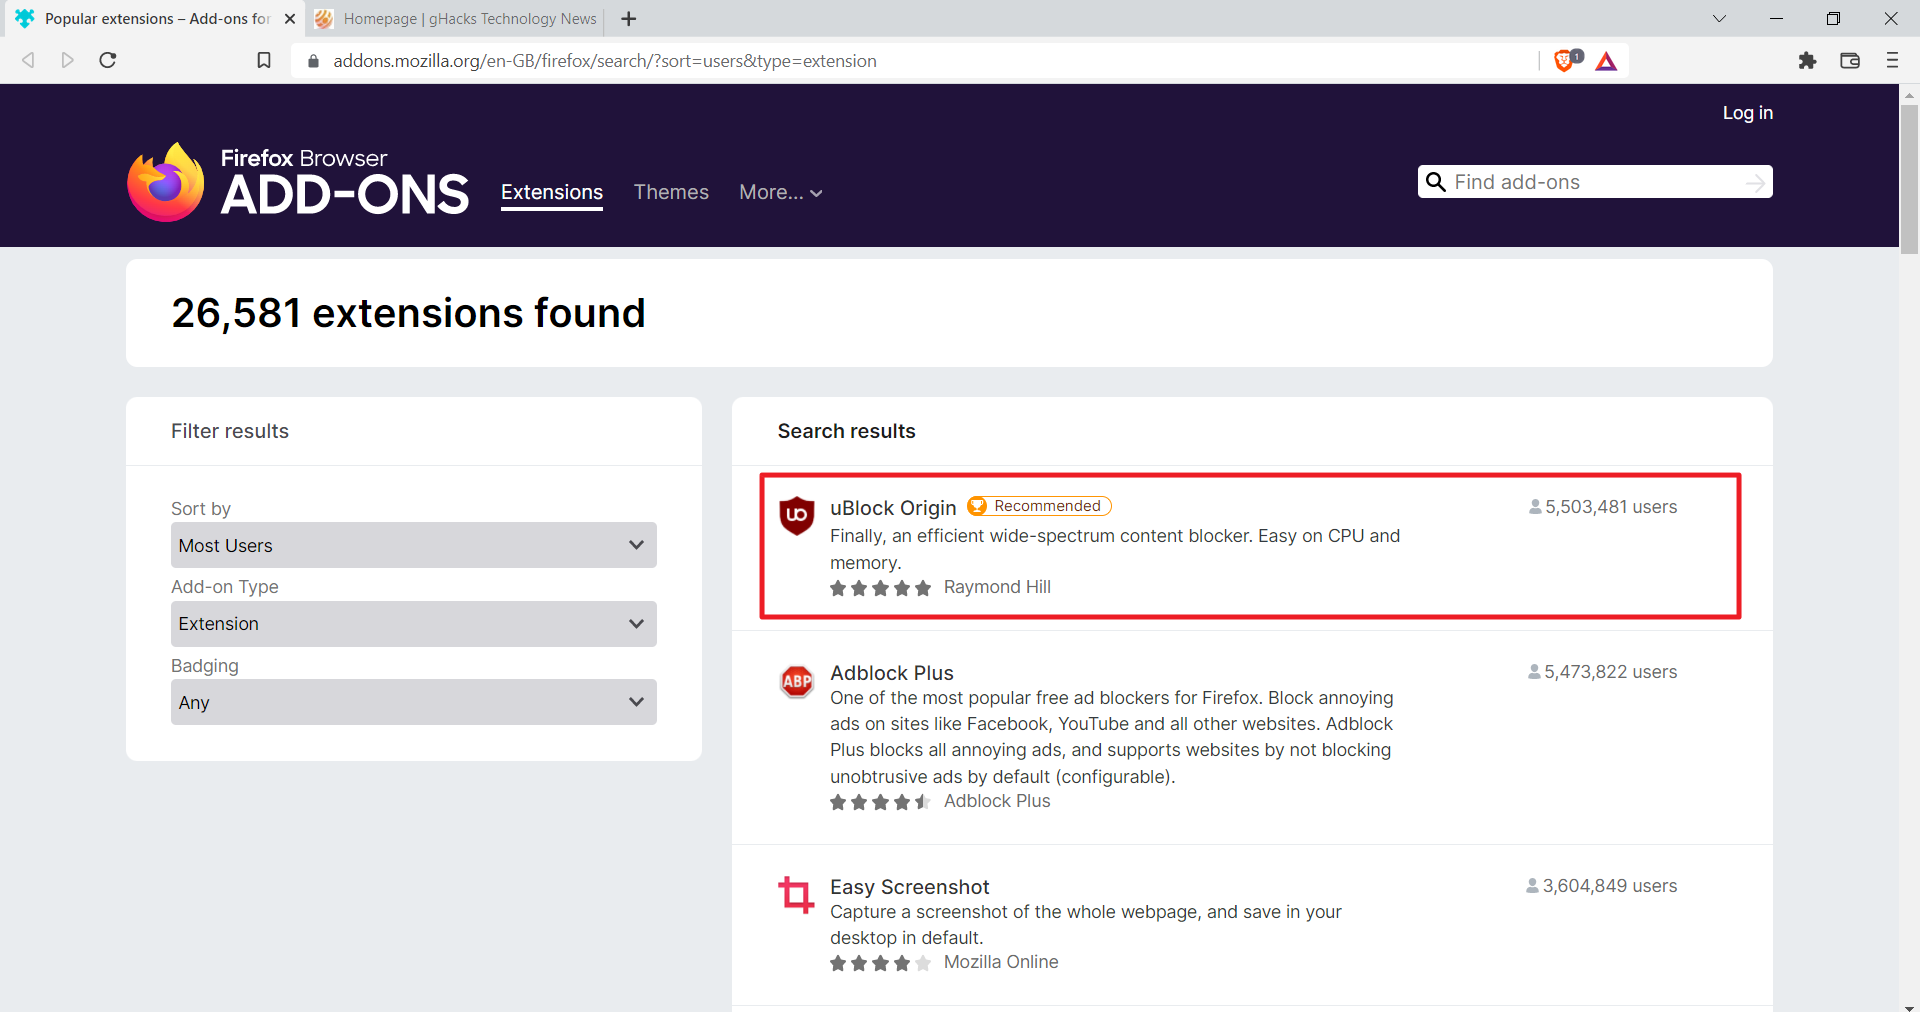Screen dimensions: 1920x1012
Task: Open the Add-on Type Extension dropdown
Action: [414, 624]
